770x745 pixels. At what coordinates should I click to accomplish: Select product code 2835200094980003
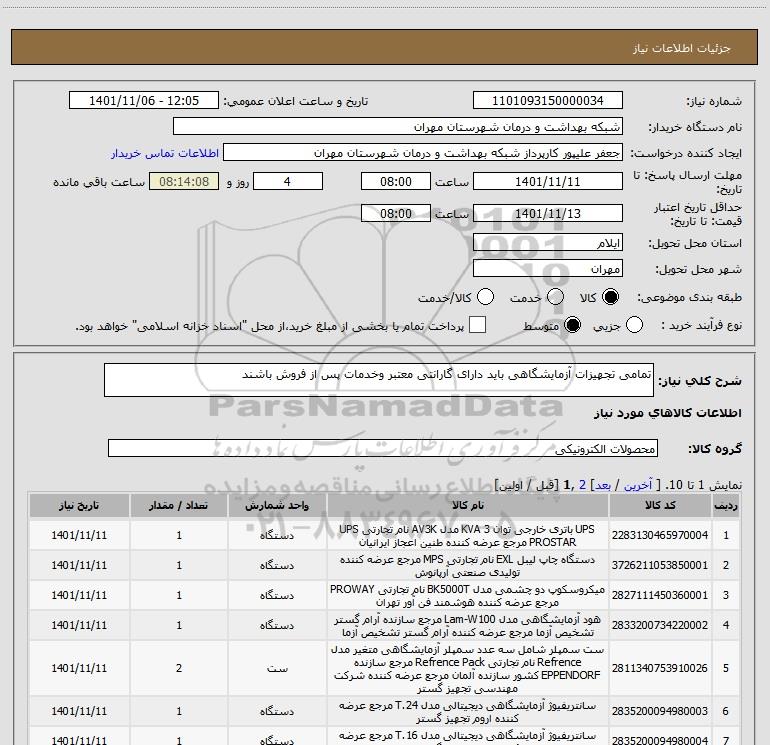coord(660,711)
